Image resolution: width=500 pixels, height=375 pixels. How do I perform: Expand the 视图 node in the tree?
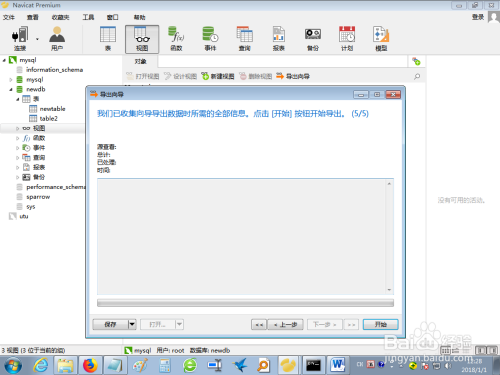pyautogui.click(x=18, y=128)
